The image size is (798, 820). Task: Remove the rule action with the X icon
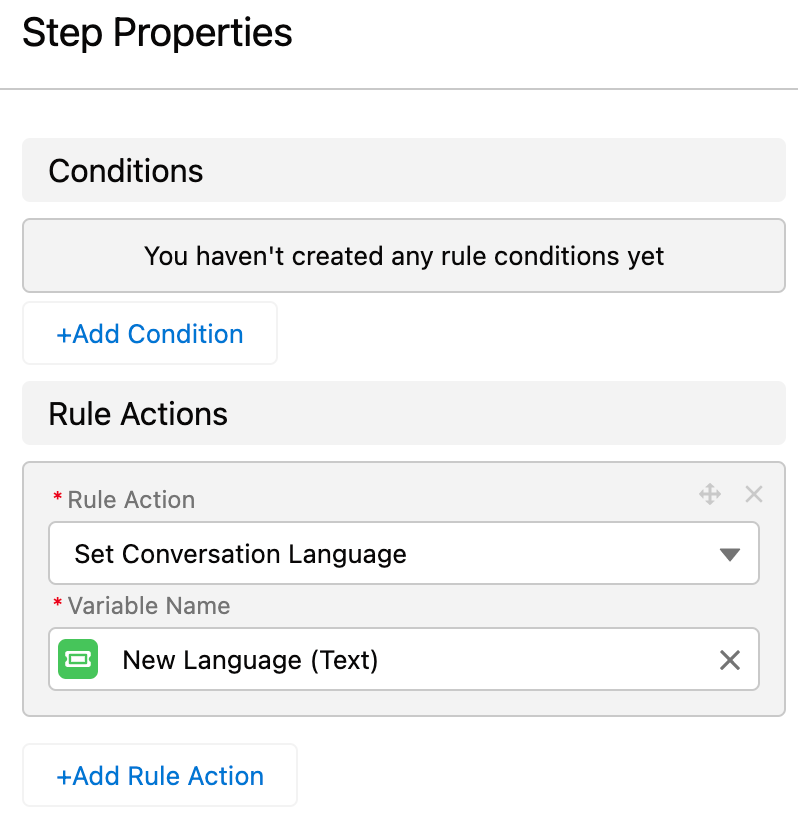754,494
